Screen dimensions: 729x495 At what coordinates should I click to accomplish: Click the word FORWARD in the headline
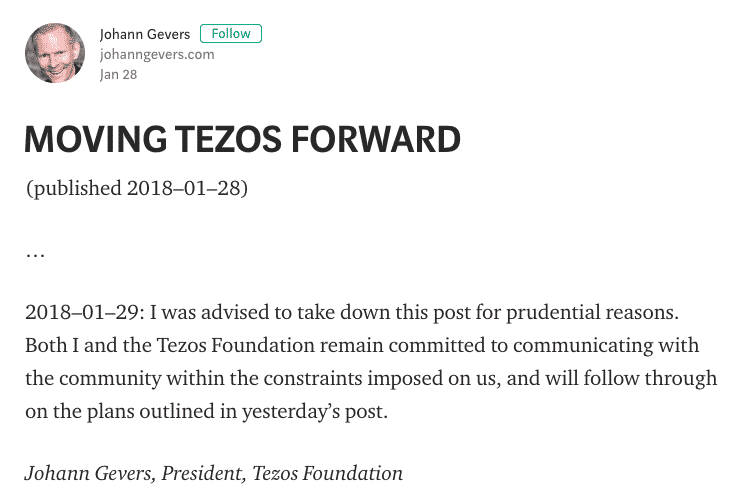point(377,140)
